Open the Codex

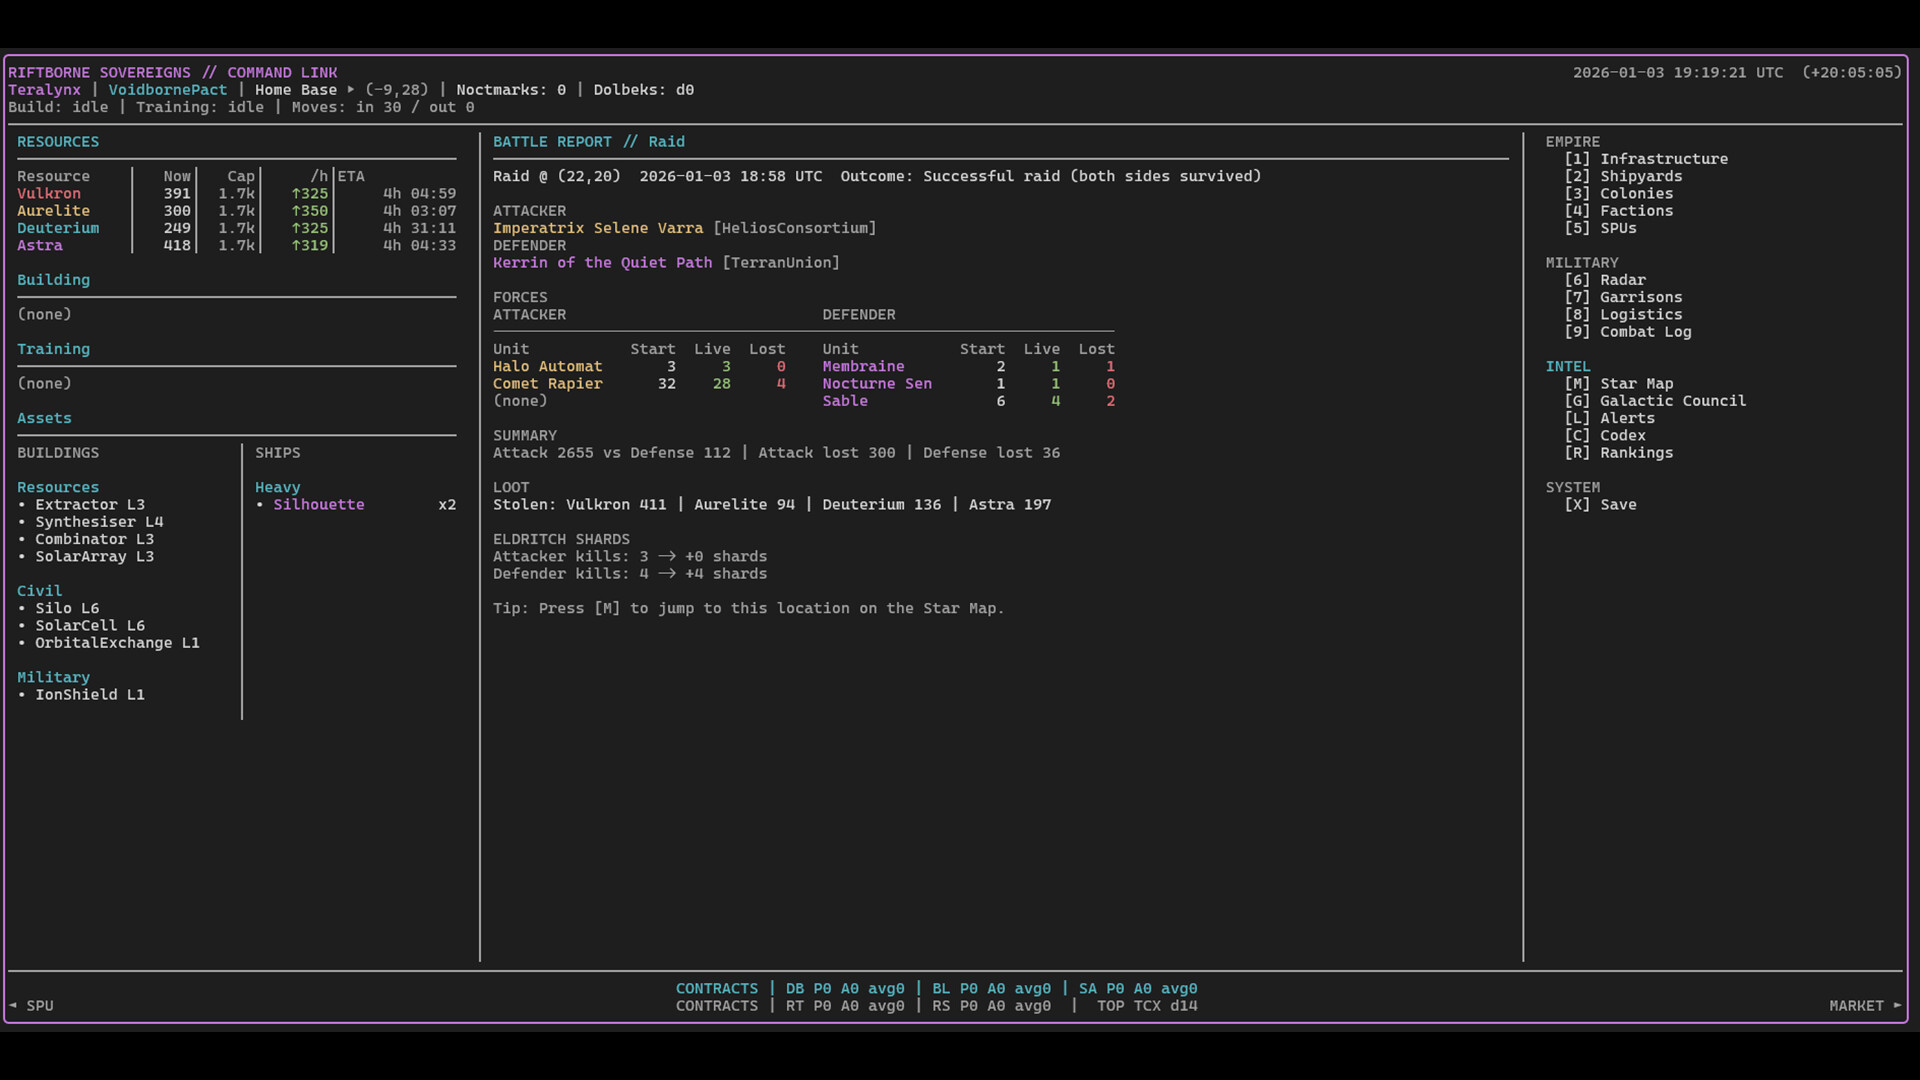[x=1625, y=435]
